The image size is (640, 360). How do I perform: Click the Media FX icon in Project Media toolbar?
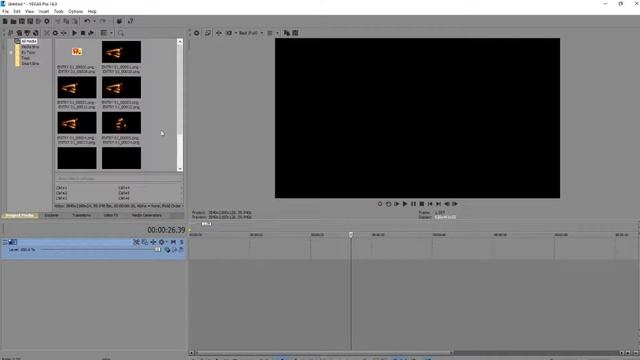pyautogui.click(x=63, y=33)
